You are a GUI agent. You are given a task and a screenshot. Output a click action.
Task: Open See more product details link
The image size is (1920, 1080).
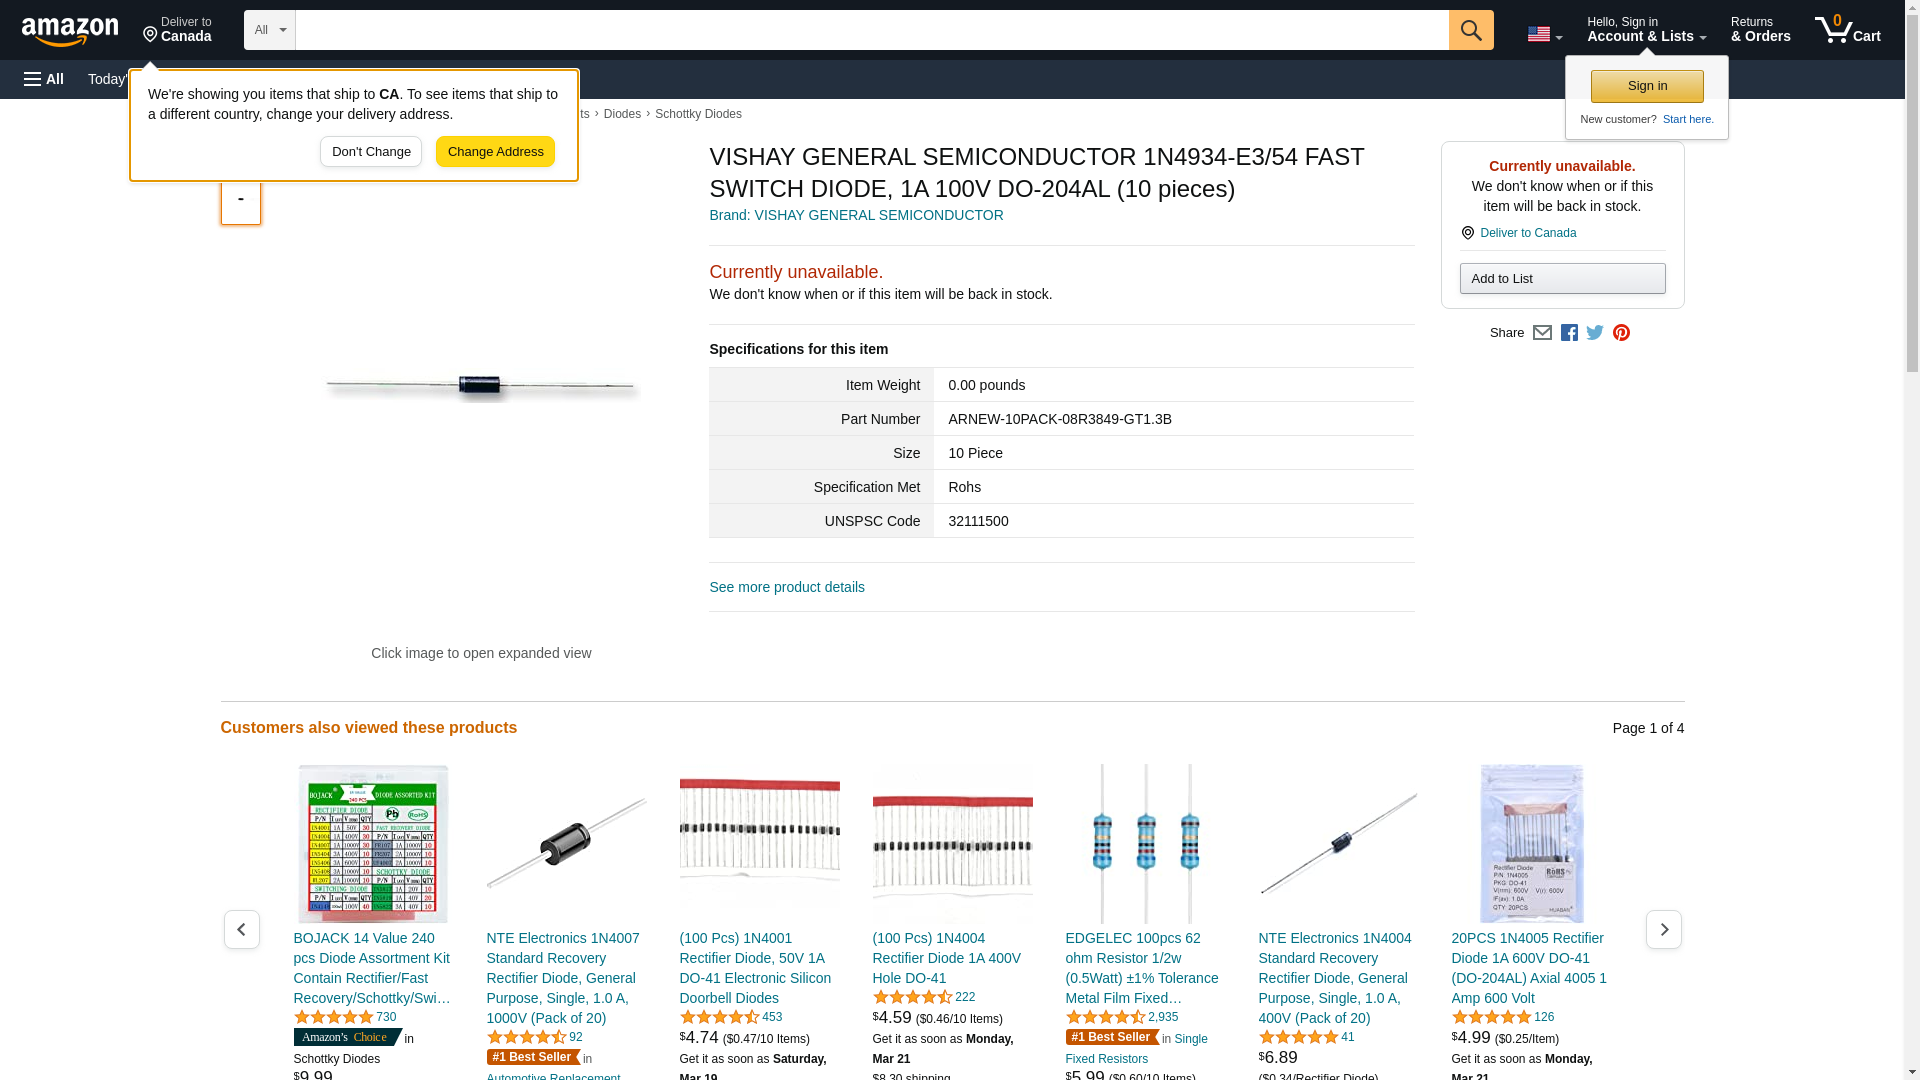click(x=787, y=587)
